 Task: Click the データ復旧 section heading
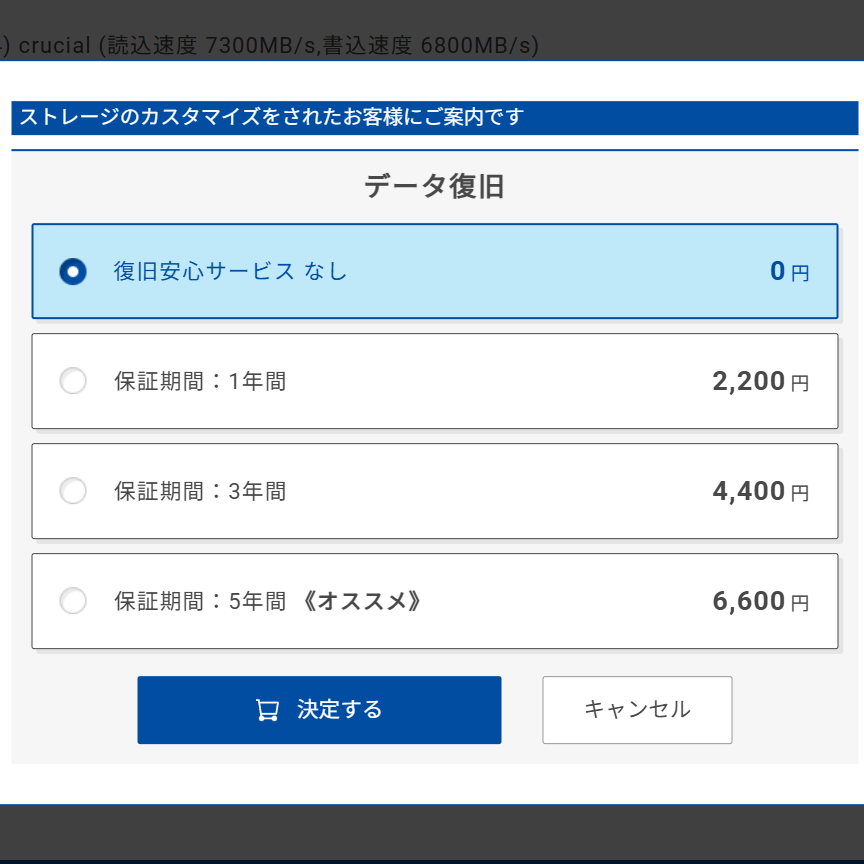pyautogui.click(x=434, y=186)
